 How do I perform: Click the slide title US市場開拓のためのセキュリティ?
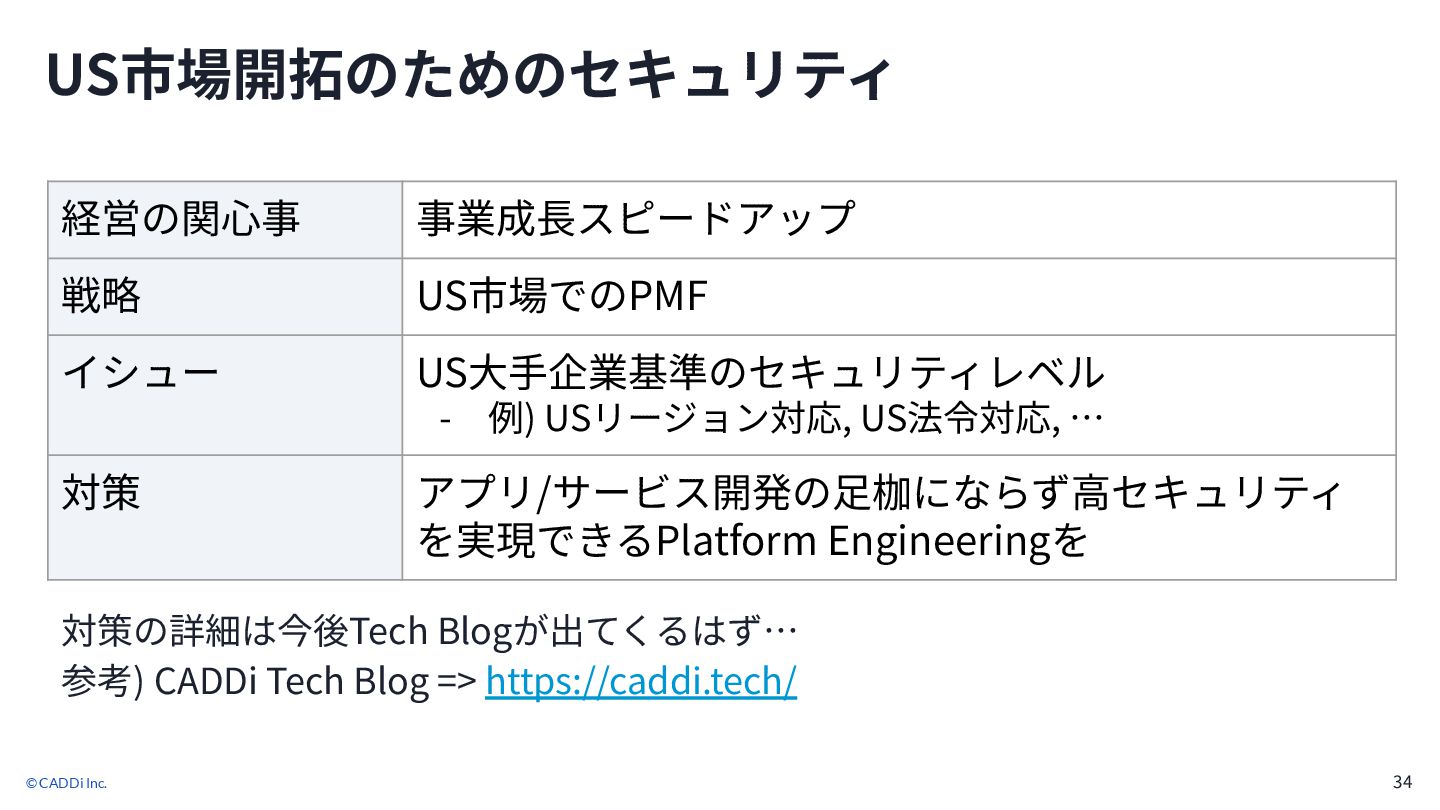467,75
